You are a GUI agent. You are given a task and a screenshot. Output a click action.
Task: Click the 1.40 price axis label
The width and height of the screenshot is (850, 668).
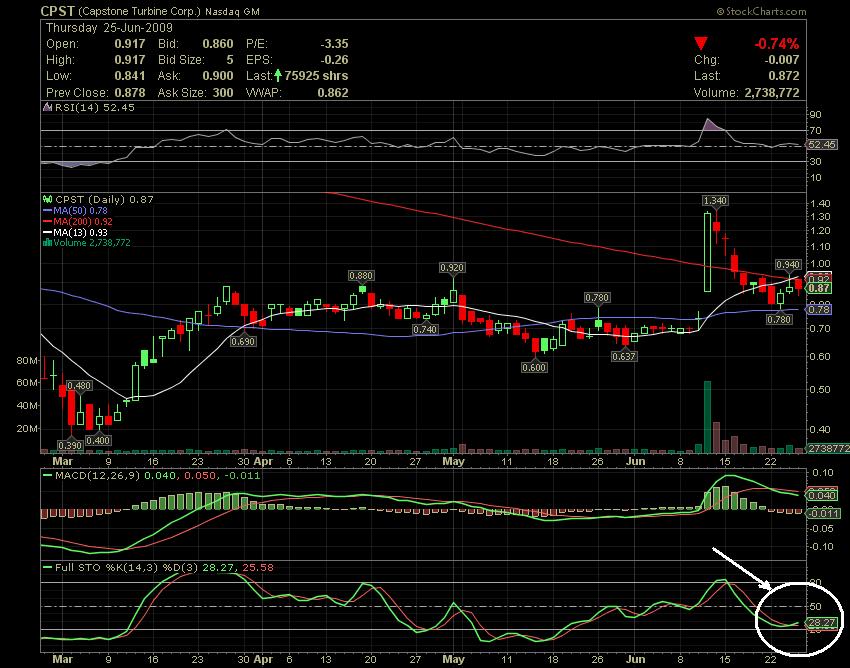click(820, 204)
